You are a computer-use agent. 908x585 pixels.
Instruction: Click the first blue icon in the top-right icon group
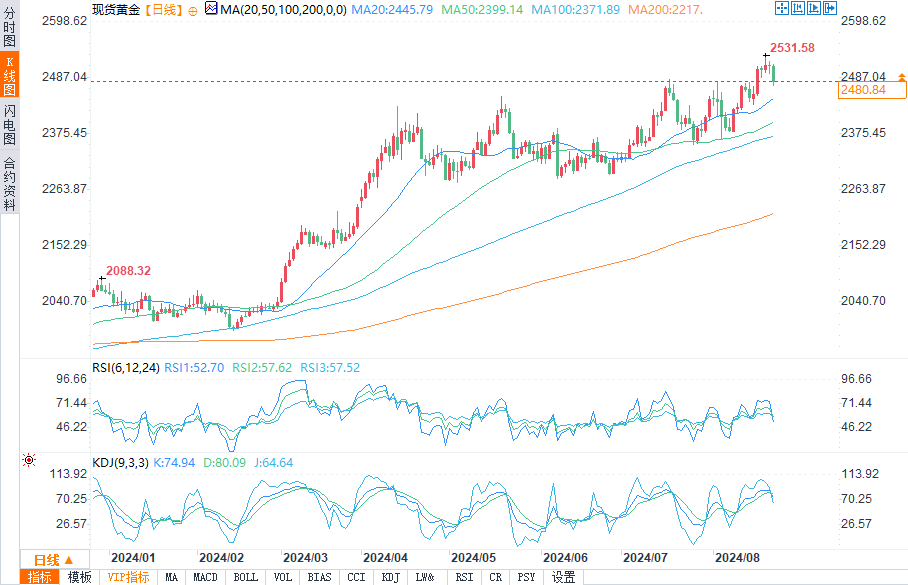point(783,9)
